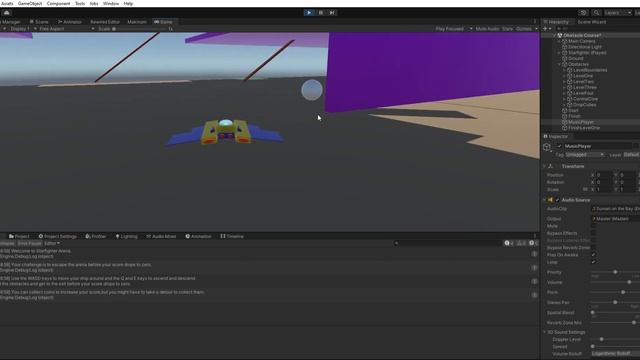Select FinishLevelOne in Hierarchy
This screenshot has width=640, height=360.
pos(584,128)
